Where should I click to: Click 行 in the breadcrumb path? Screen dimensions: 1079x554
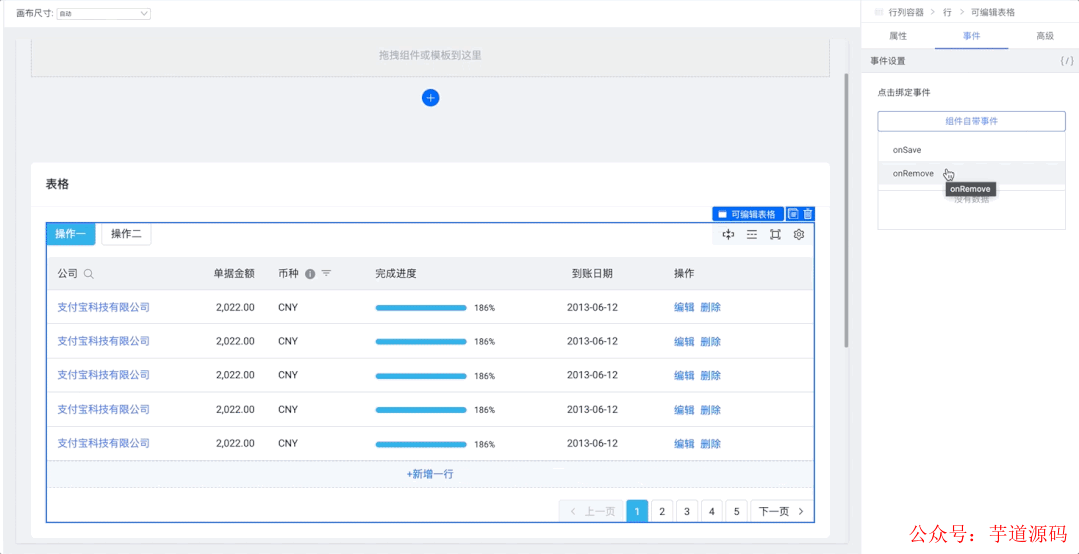pyautogui.click(x=948, y=12)
